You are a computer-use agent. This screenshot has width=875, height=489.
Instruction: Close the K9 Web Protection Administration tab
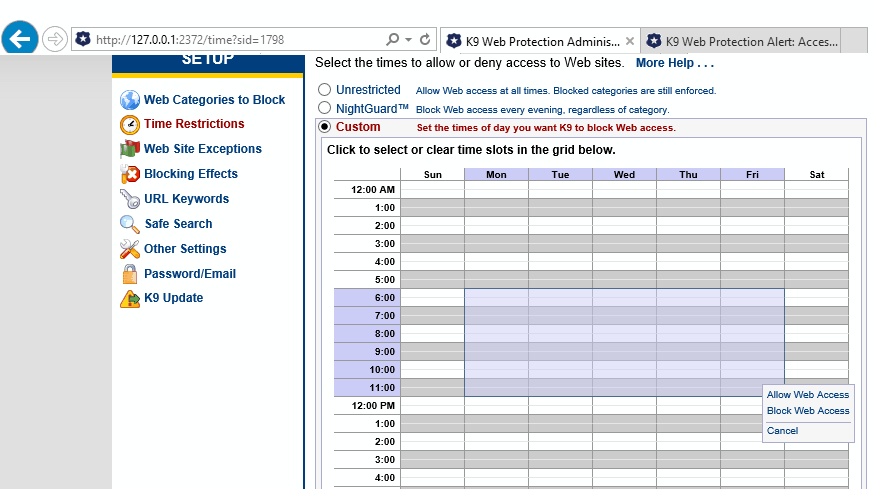pos(629,41)
